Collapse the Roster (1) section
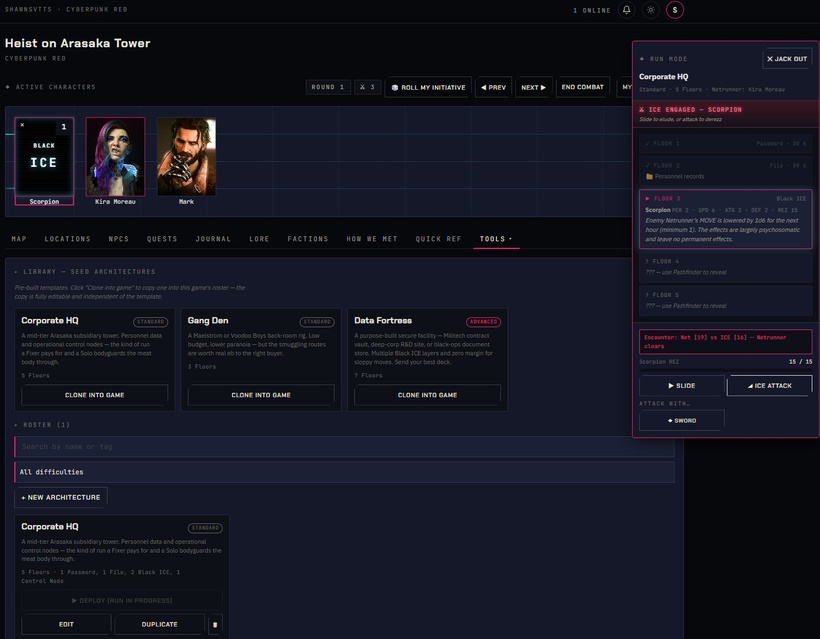This screenshot has width=820, height=639. pyautogui.click(x=42, y=425)
